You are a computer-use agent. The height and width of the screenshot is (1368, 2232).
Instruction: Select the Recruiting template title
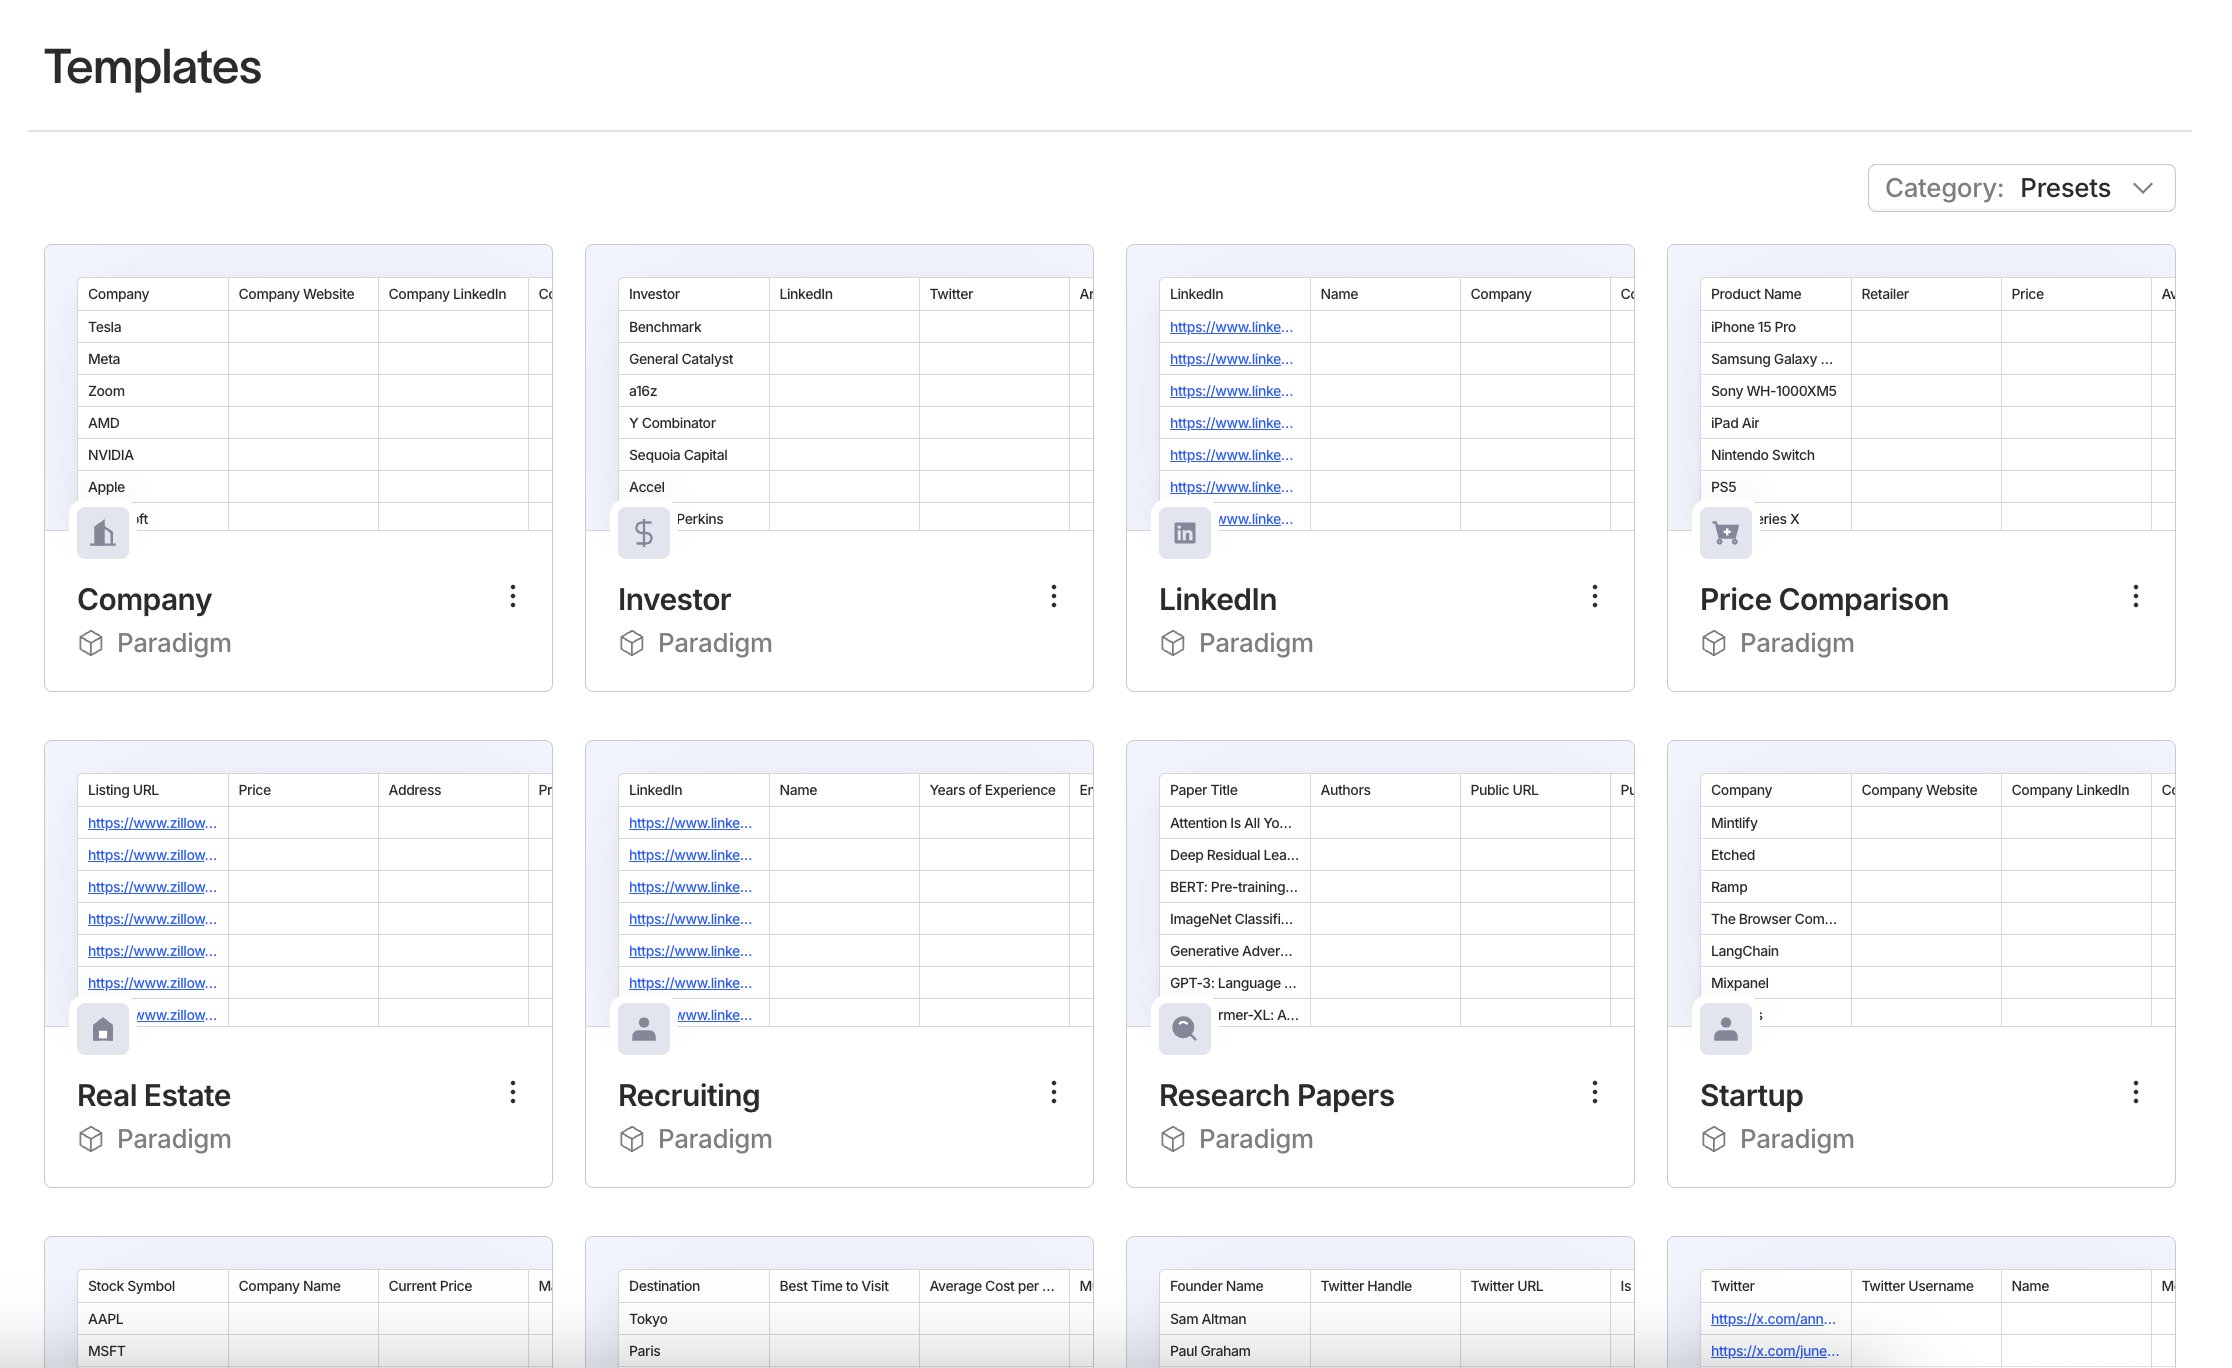point(689,1095)
